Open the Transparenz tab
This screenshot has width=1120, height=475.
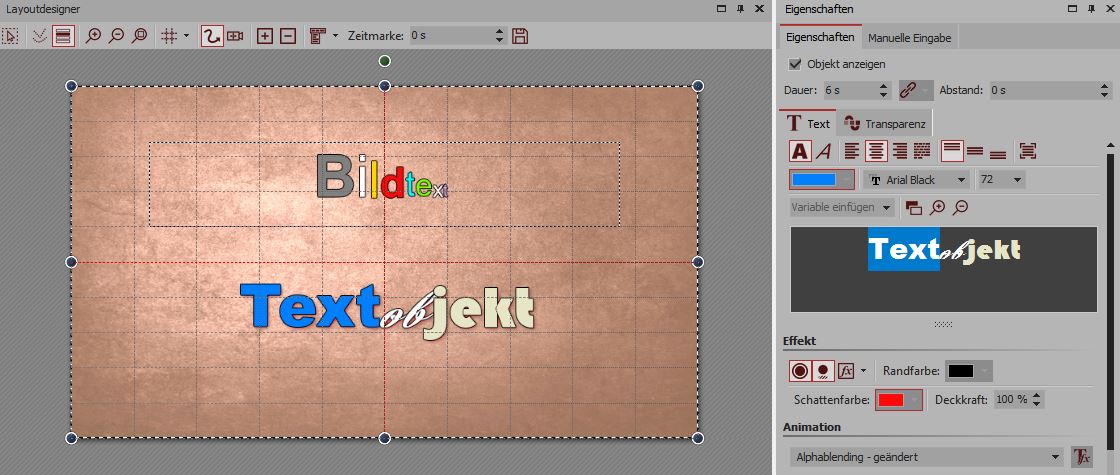pos(884,124)
